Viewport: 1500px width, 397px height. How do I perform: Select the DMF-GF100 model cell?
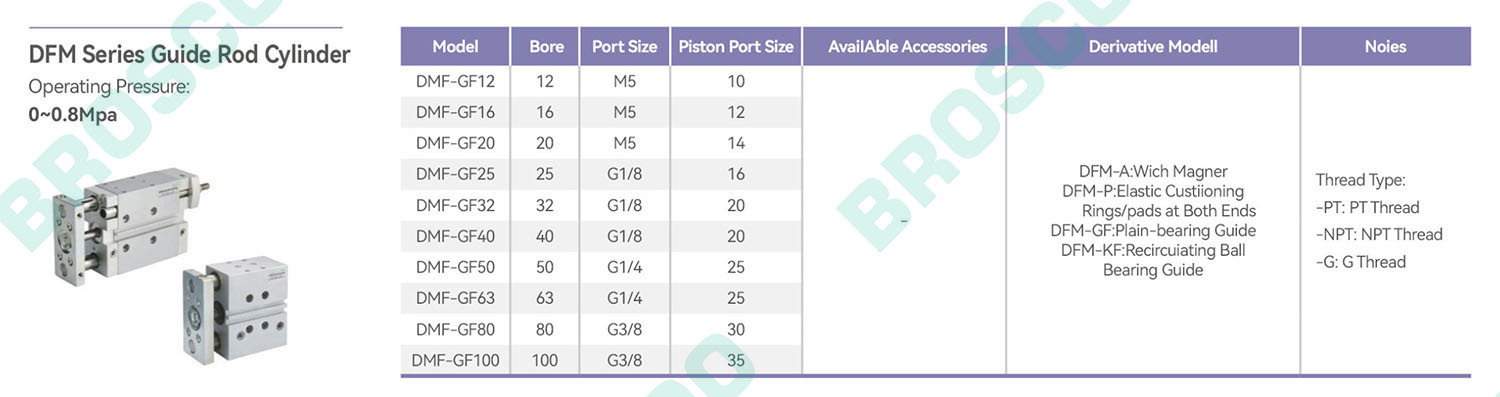tap(455, 360)
